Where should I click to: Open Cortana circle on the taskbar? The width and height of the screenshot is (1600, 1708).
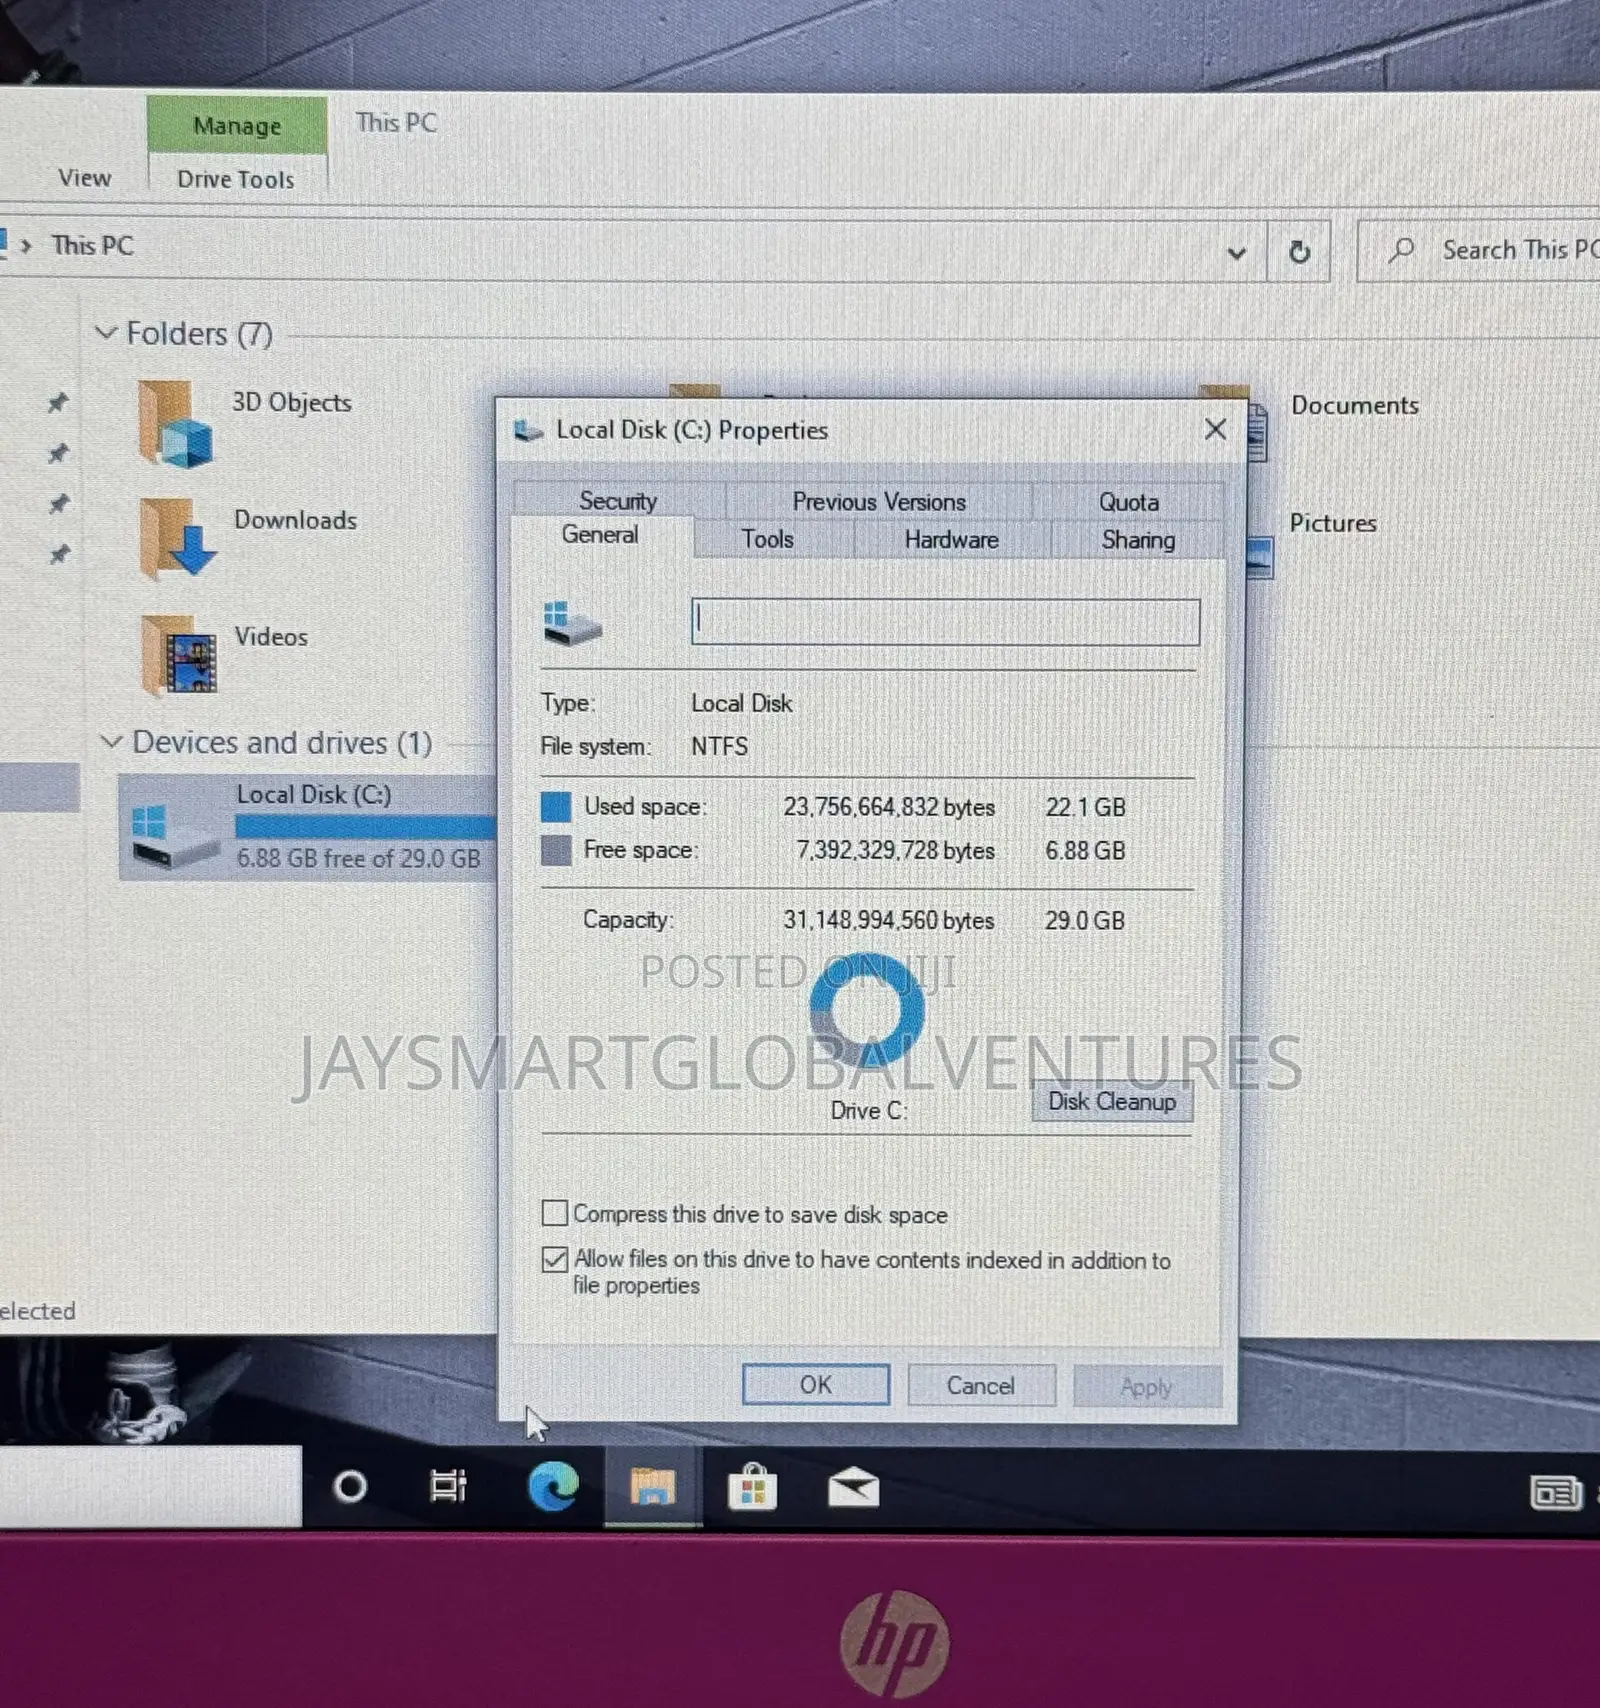click(350, 1487)
